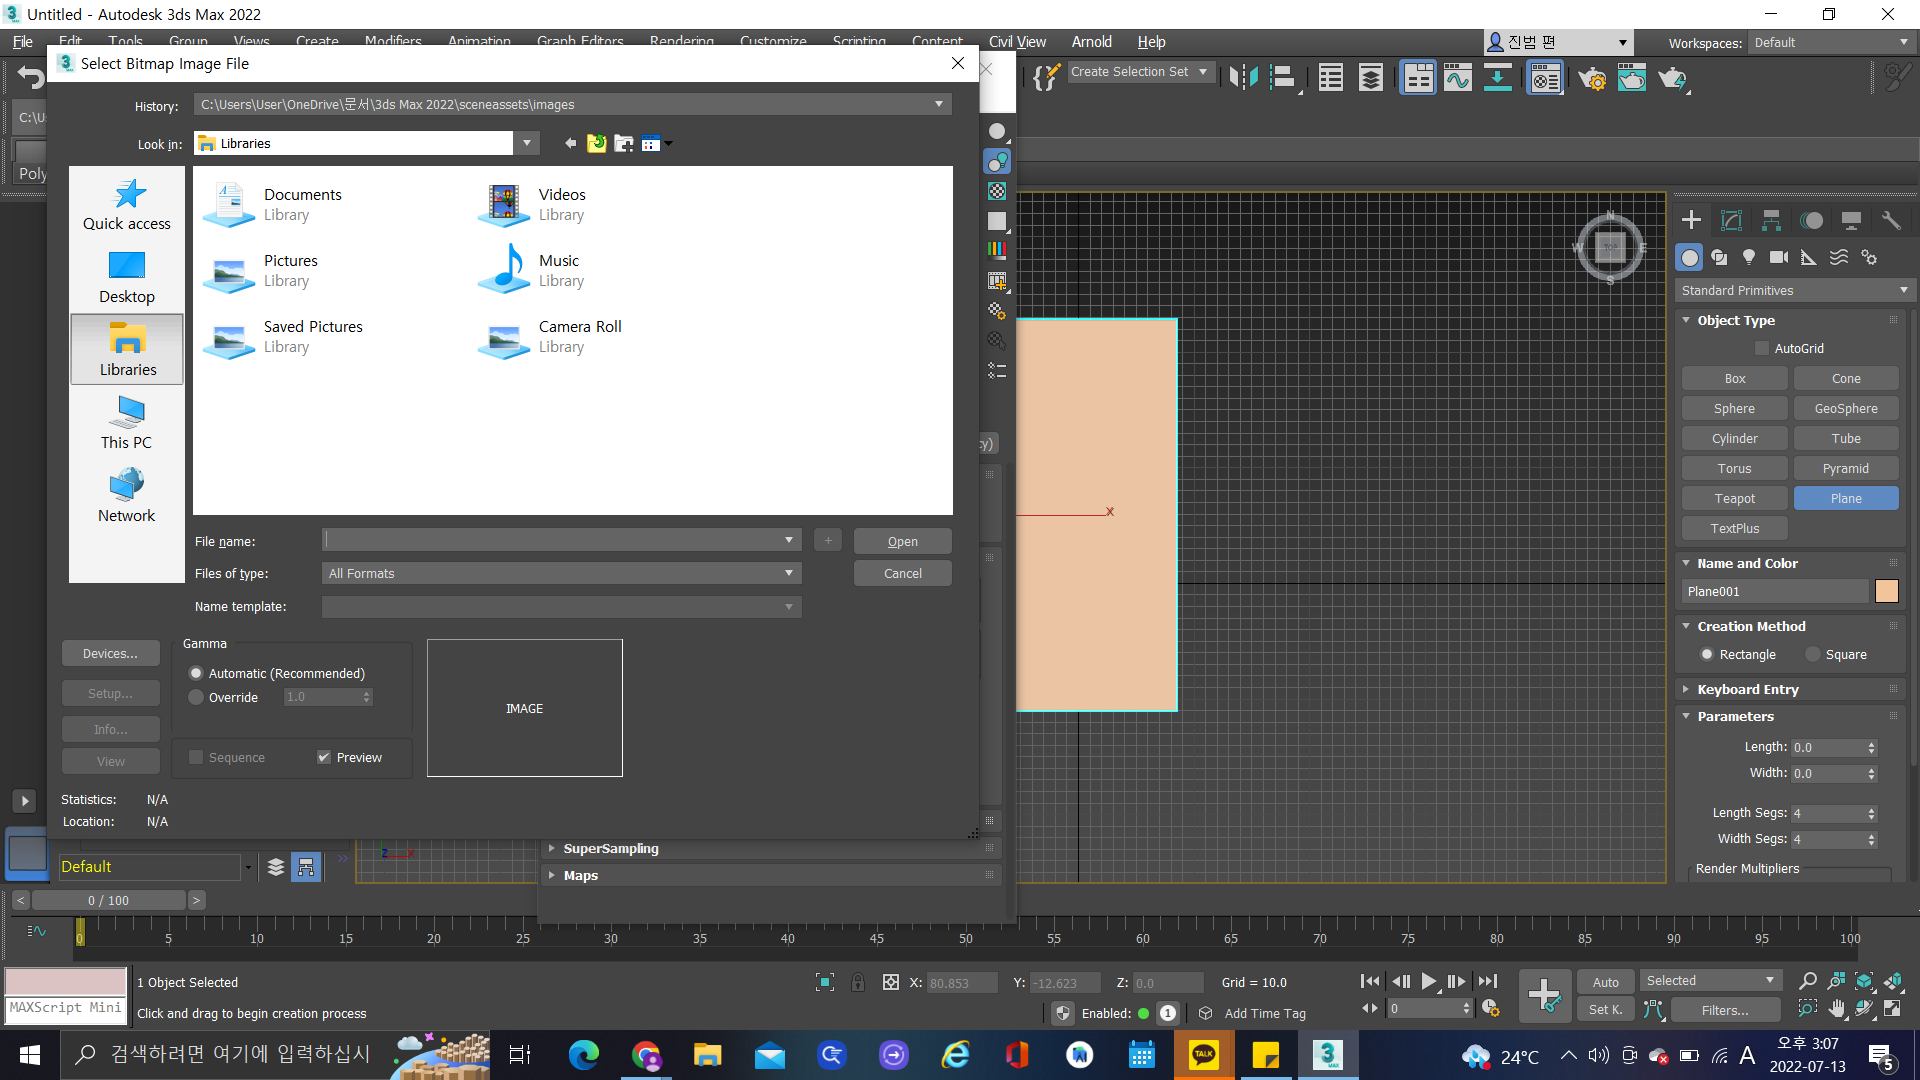Screen dimensions: 1920x1080
Task: Click the Teapot primitive button
Action: coord(1734,498)
